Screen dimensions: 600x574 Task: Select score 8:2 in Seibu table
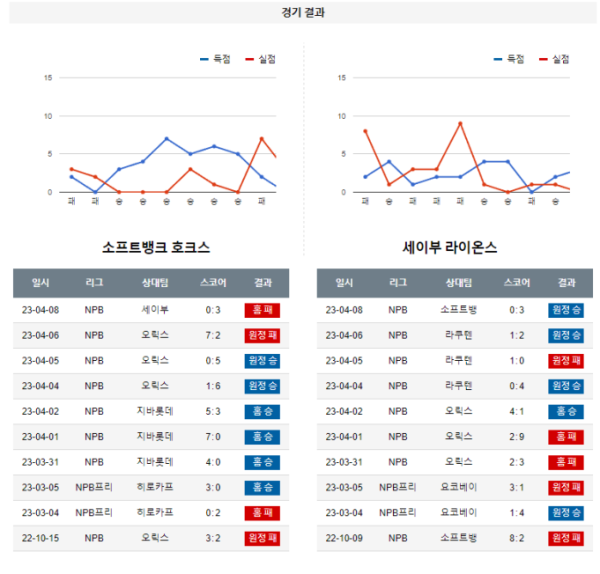(517, 538)
